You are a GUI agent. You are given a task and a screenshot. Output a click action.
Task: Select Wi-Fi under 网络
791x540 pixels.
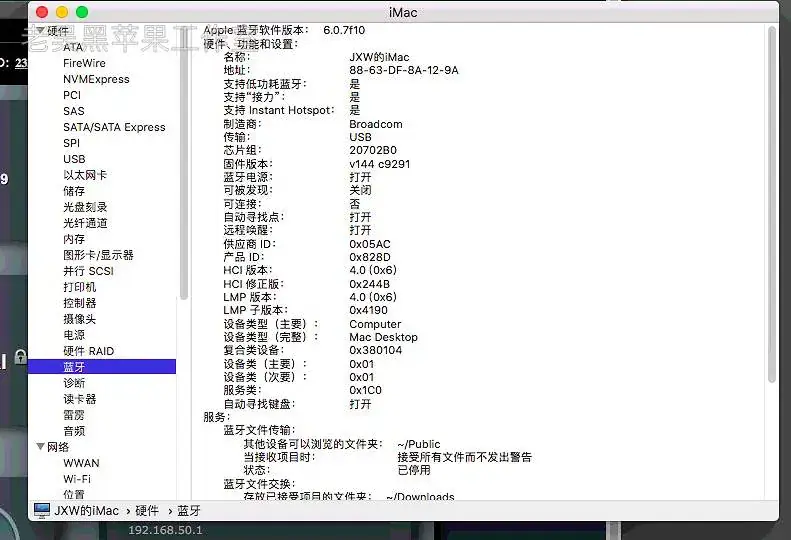tap(77, 479)
